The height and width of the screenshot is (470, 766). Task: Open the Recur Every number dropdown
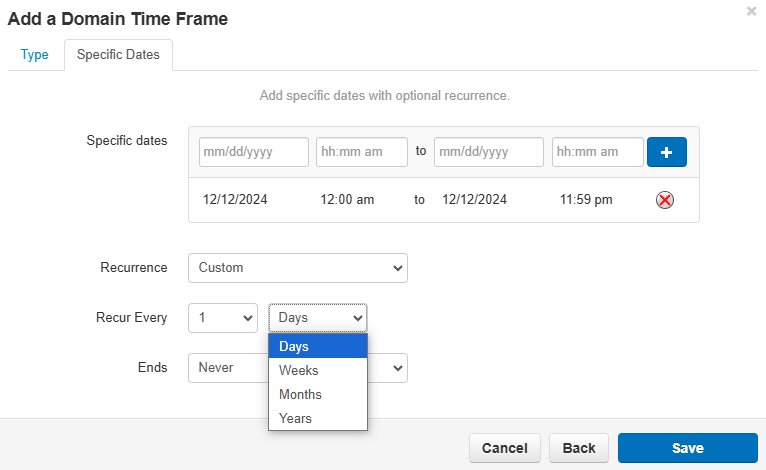[x=223, y=318]
